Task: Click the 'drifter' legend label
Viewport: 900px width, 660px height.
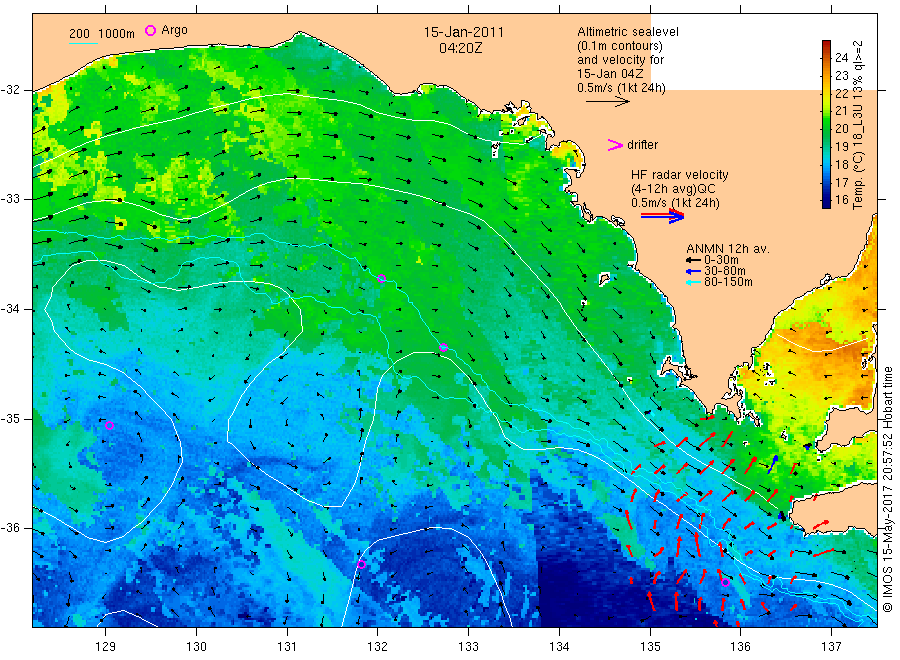Action: point(642,145)
